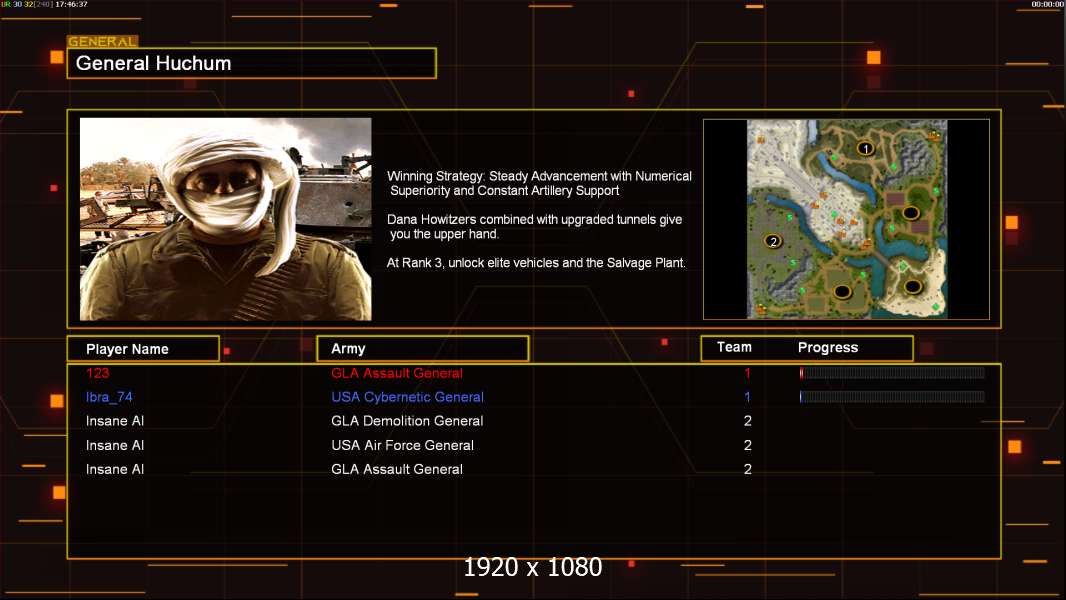The image size is (1066, 600).
Task: Click USA Cybernetic General army entry
Action: [x=407, y=397]
